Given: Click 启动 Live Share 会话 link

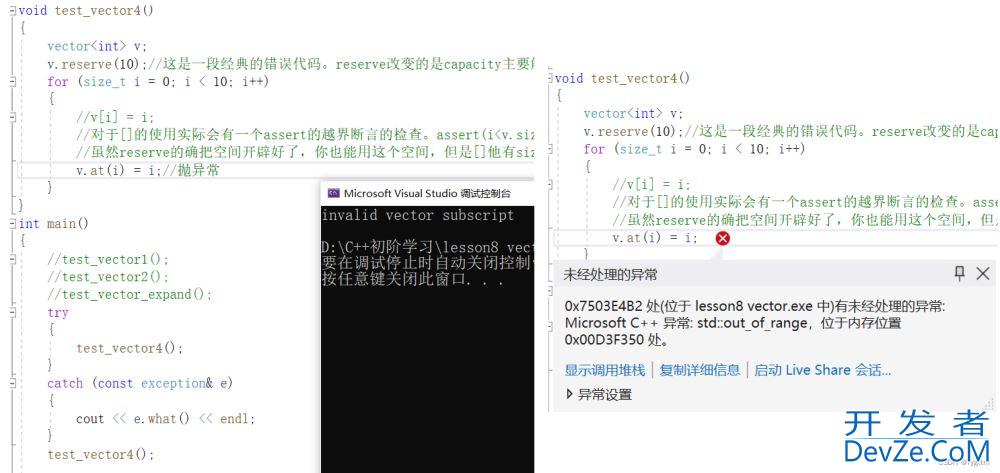Looking at the screenshot, I should point(822,370).
